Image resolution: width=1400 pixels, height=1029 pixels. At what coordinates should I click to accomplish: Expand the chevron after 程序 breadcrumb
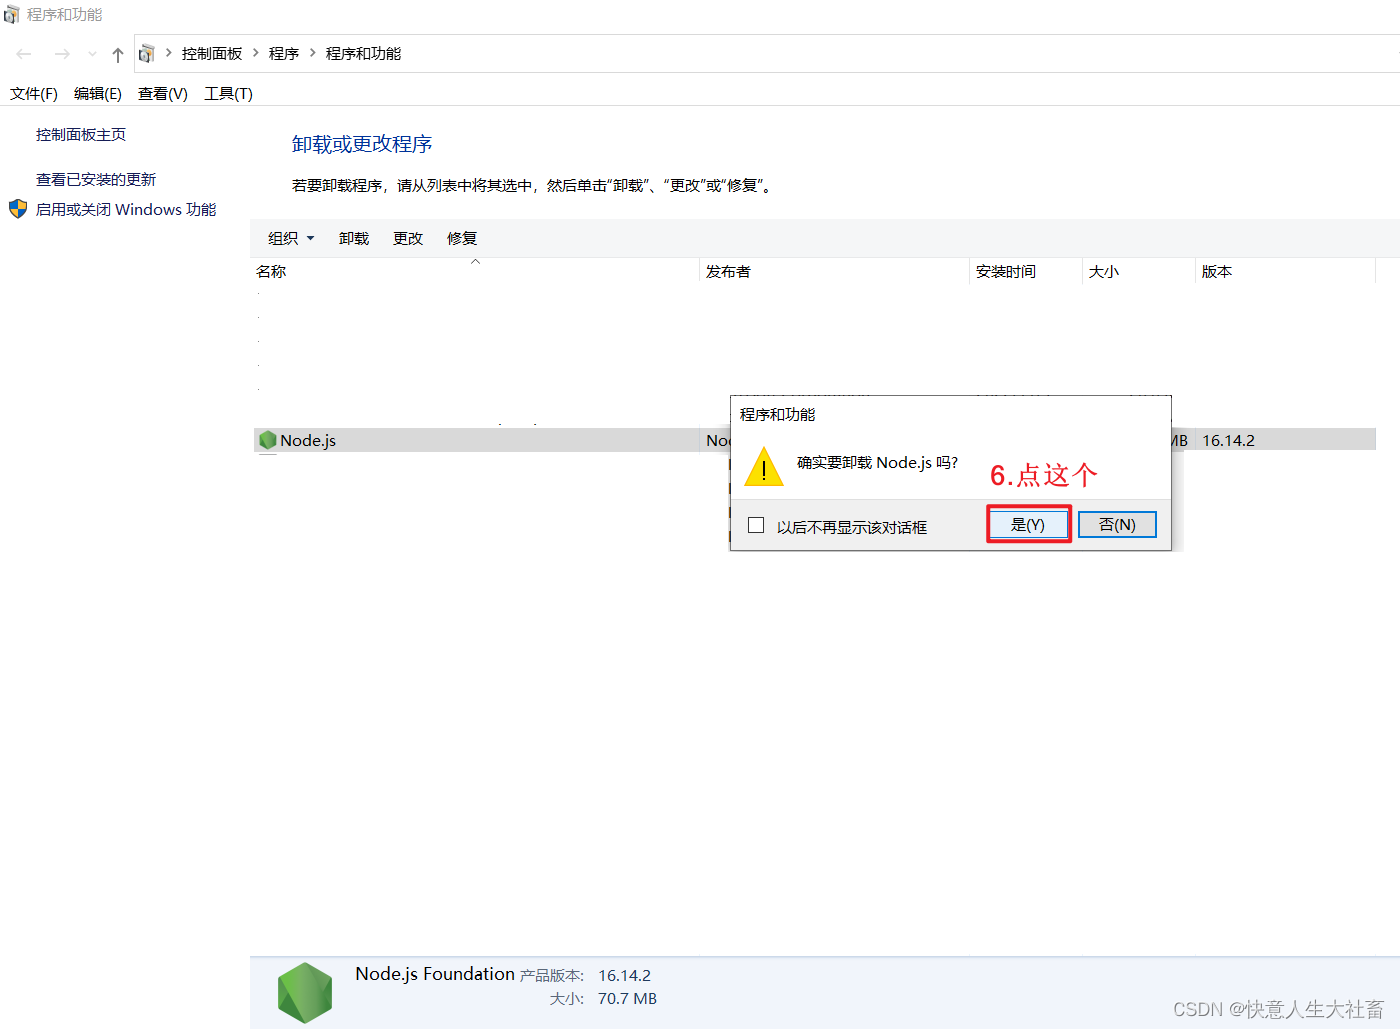(313, 53)
